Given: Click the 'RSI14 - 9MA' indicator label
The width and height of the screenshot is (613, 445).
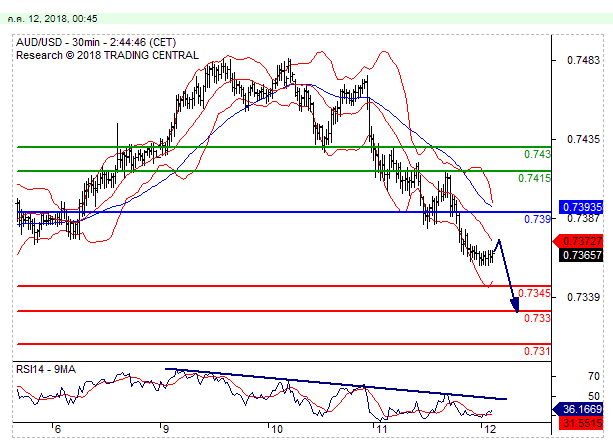Looking at the screenshot, I should (x=46, y=369).
